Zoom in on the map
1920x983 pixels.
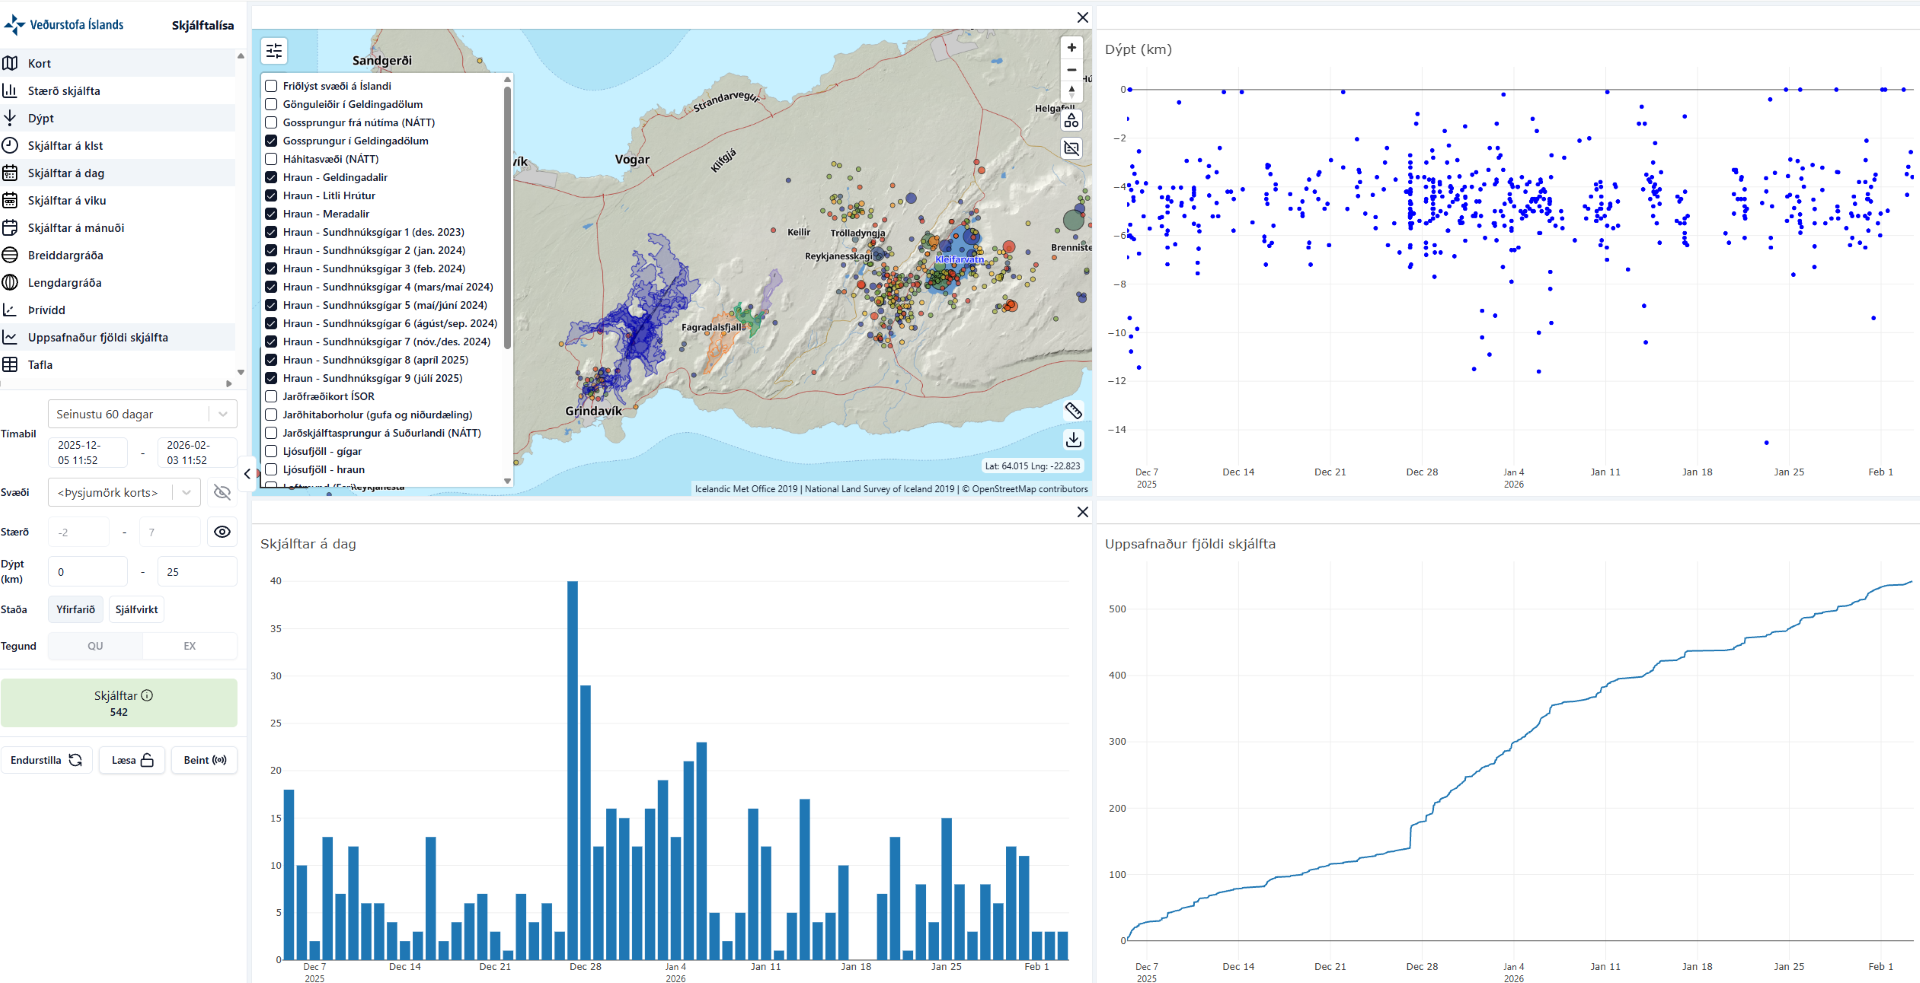pos(1071,48)
